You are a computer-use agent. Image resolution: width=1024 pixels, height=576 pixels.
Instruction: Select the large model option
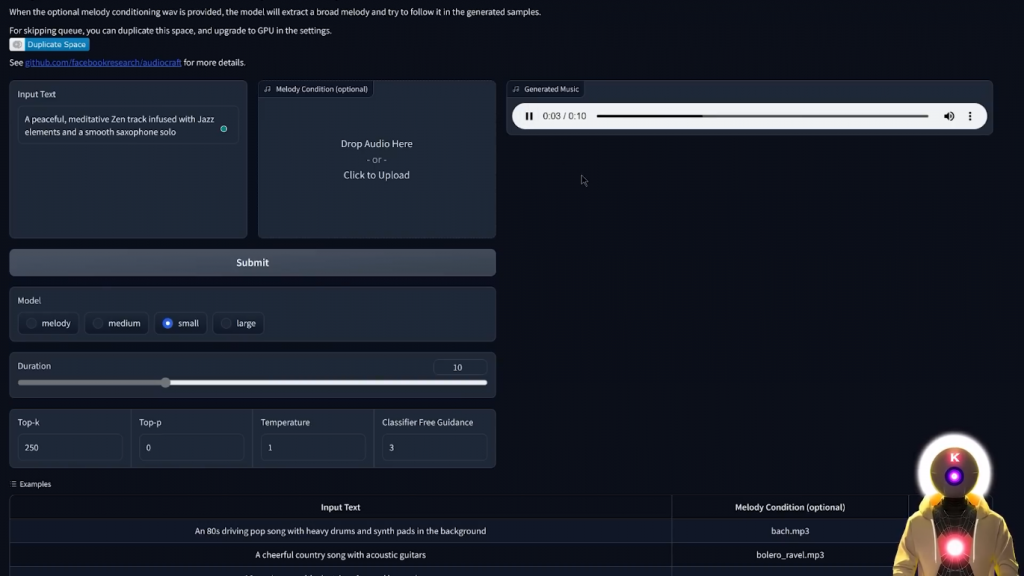[x=238, y=323]
